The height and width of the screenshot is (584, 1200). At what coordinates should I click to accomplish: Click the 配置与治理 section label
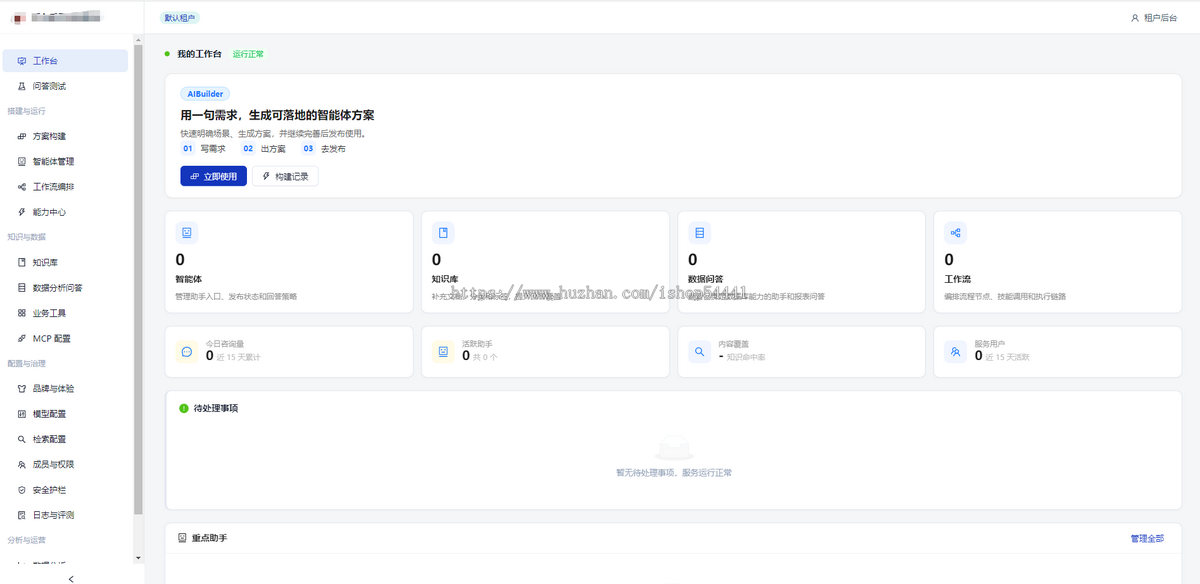coord(26,363)
